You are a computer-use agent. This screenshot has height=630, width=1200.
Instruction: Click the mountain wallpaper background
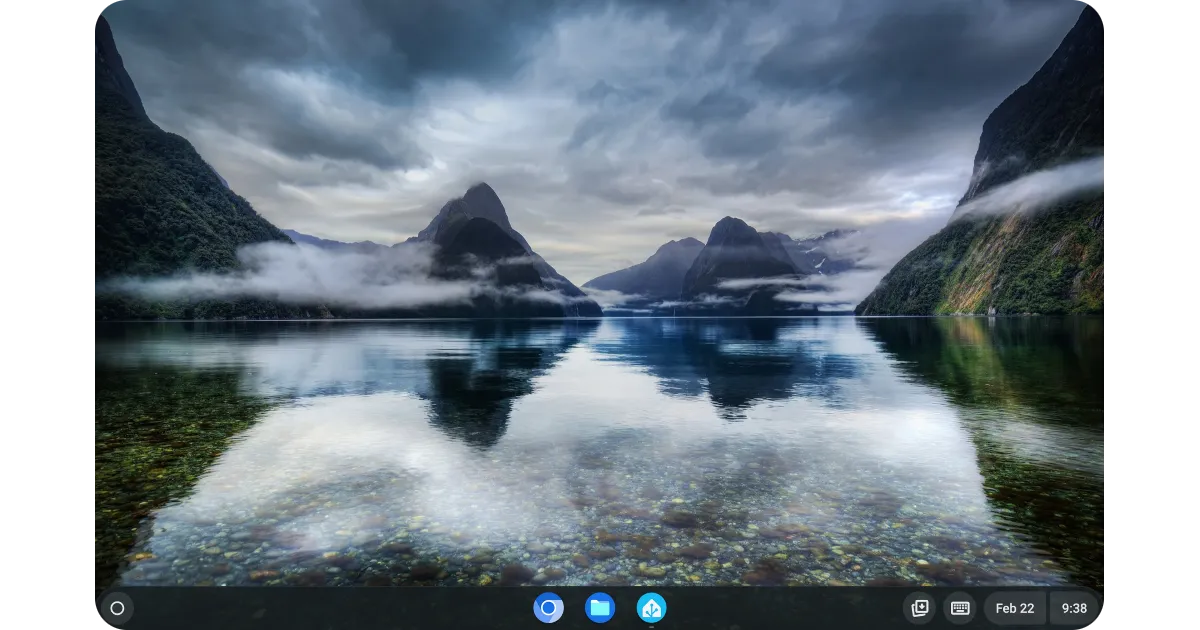coord(600,300)
